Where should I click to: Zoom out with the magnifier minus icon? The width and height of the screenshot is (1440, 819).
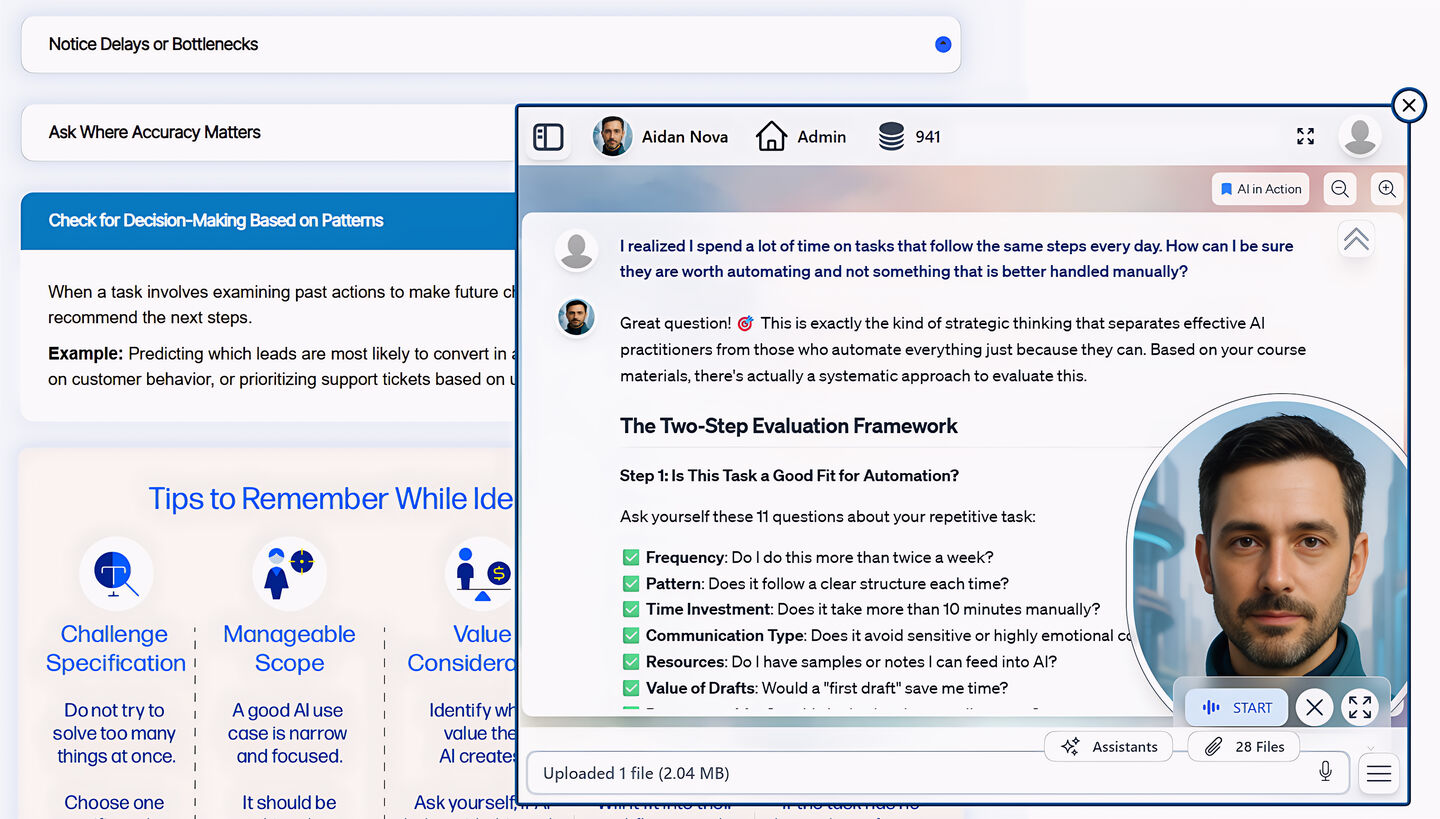click(x=1340, y=189)
